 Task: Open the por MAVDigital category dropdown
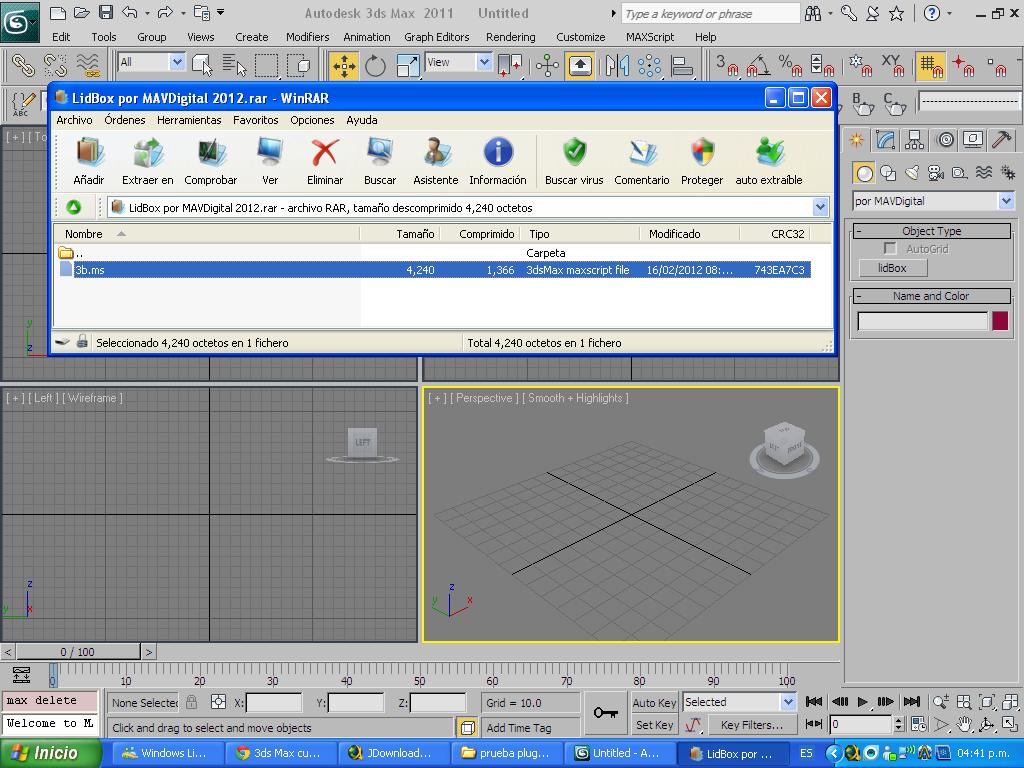point(1006,201)
